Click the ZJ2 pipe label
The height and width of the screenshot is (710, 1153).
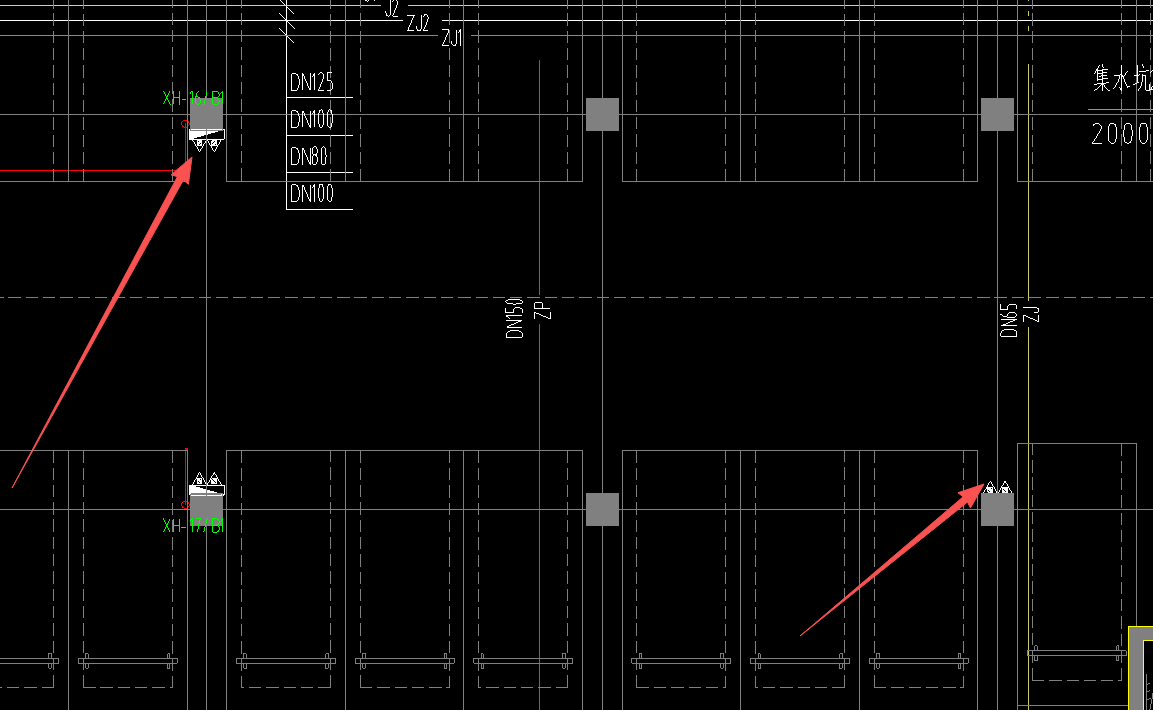coord(418,23)
